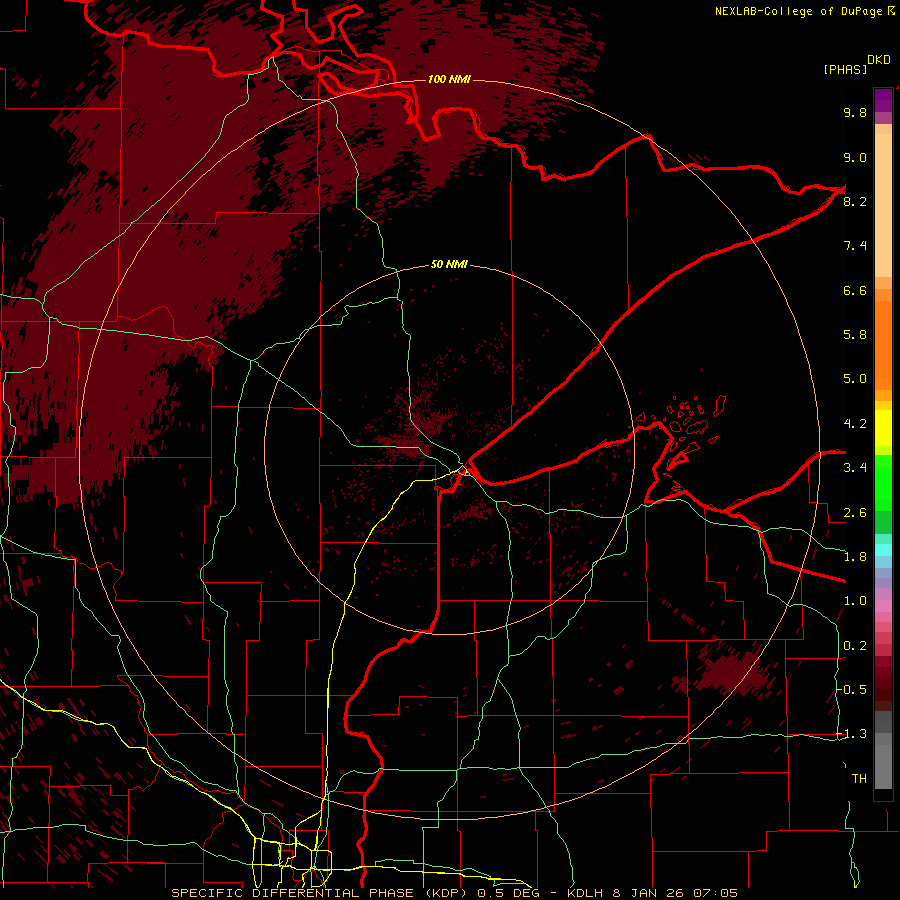Pick the gray segment at color bar bottom
This screenshot has width=900, height=900.
click(883, 767)
